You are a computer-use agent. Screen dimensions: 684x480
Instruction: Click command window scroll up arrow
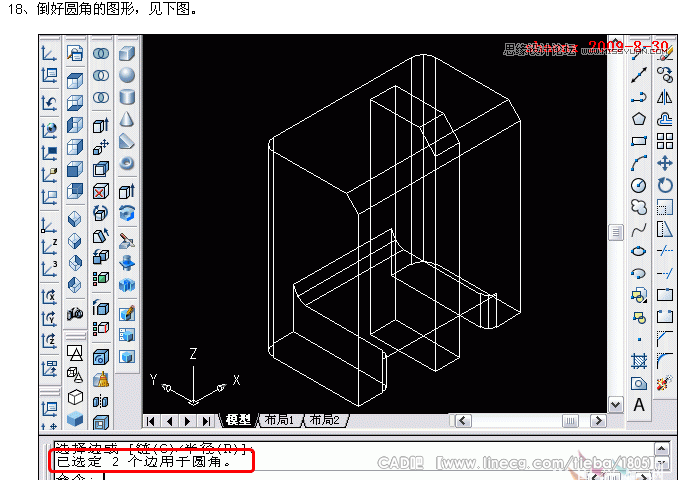662,449
